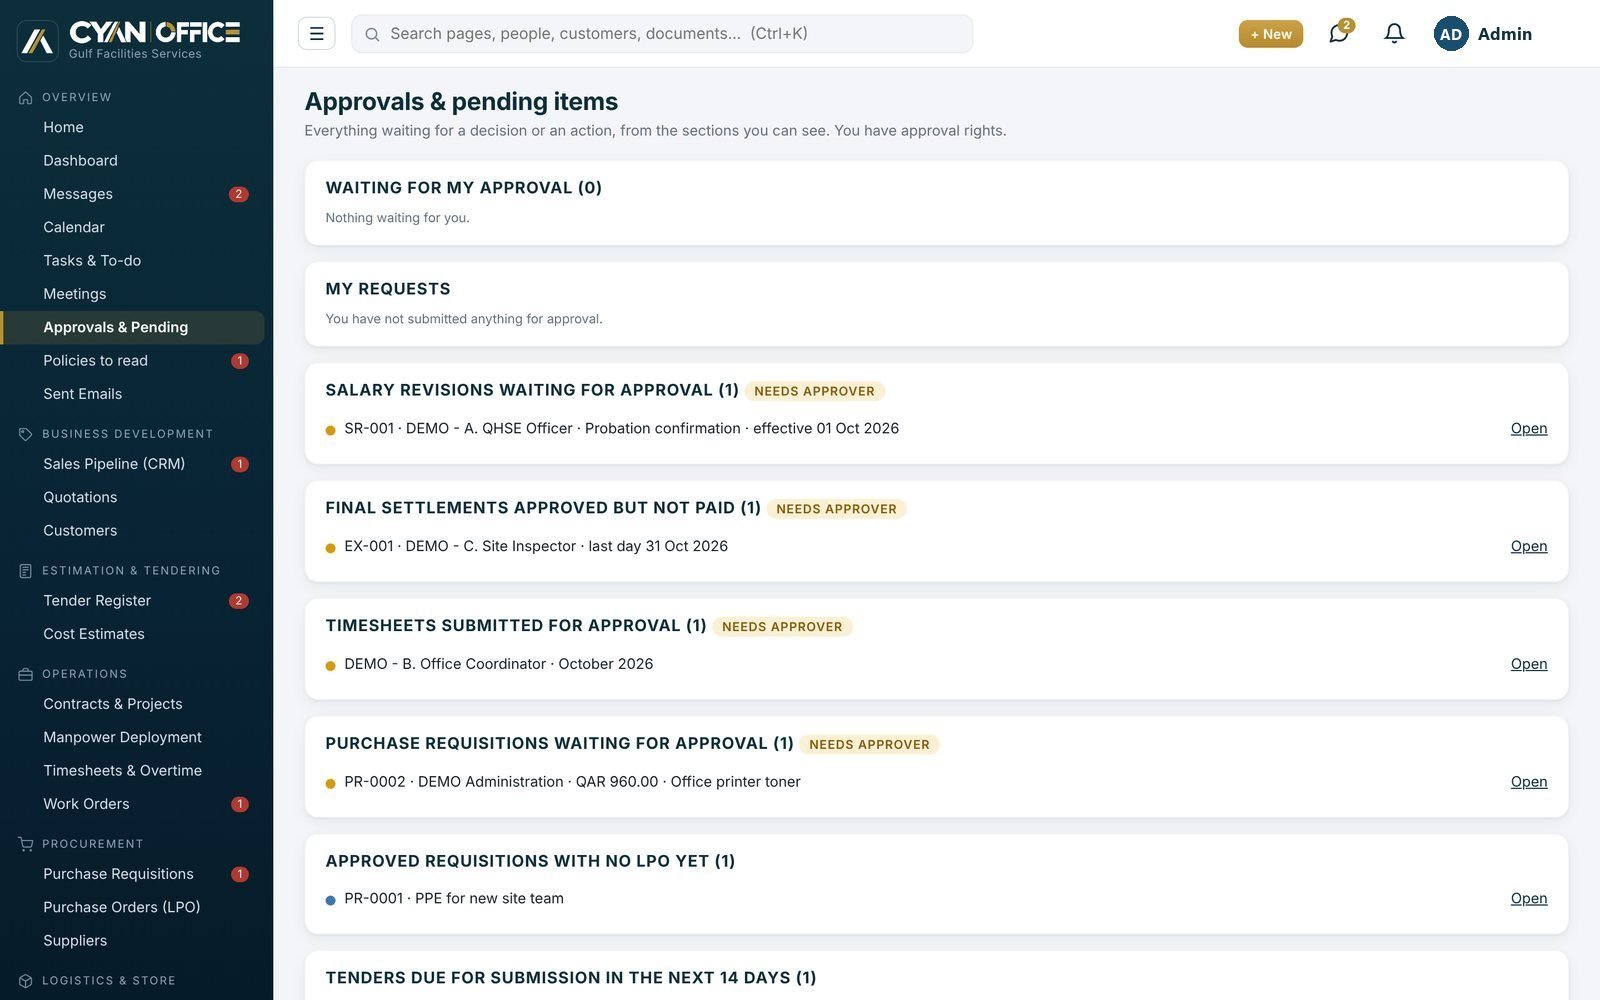Click the Work Orders badge
Screen dimensions: 1600x1000
click(239, 804)
